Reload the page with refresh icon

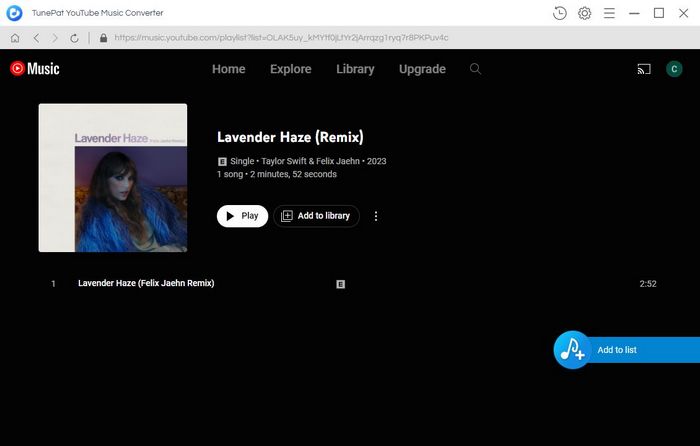pos(75,38)
